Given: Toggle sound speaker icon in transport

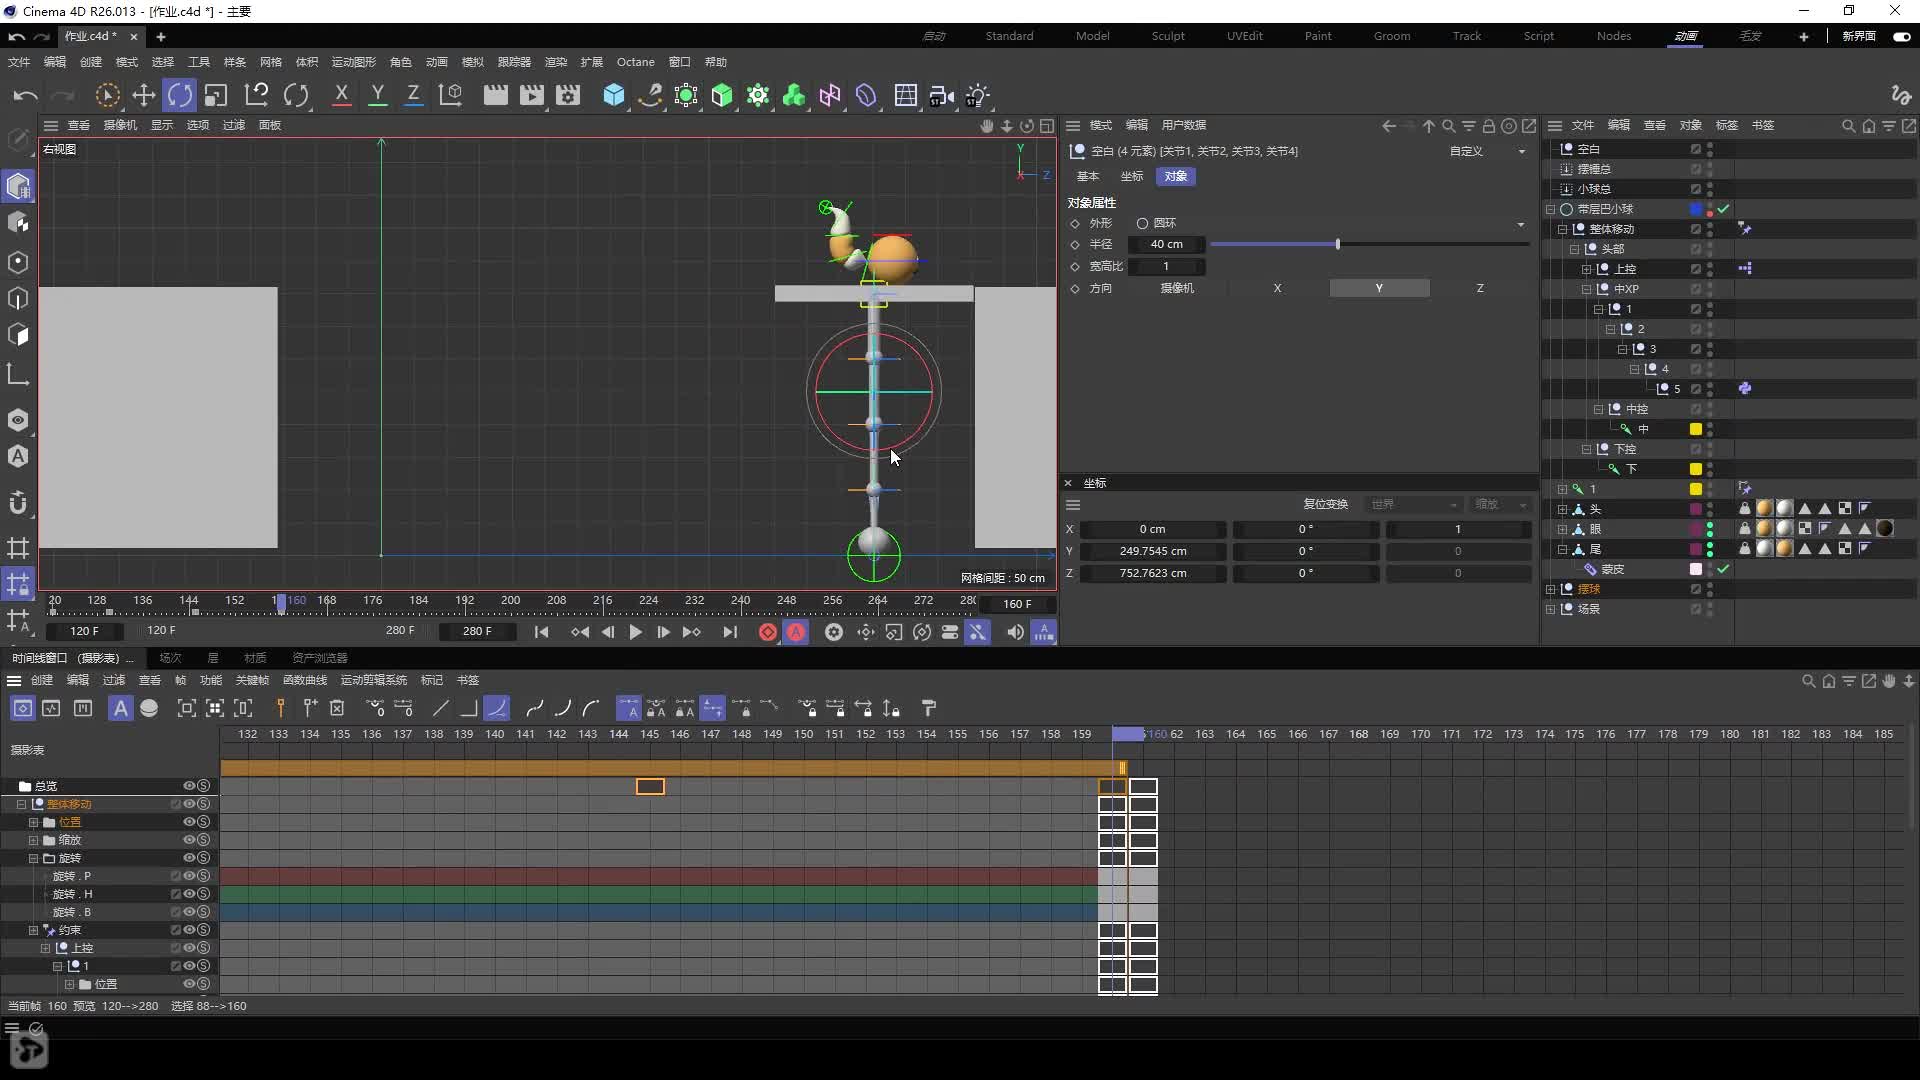Looking at the screenshot, I should click(1015, 632).
